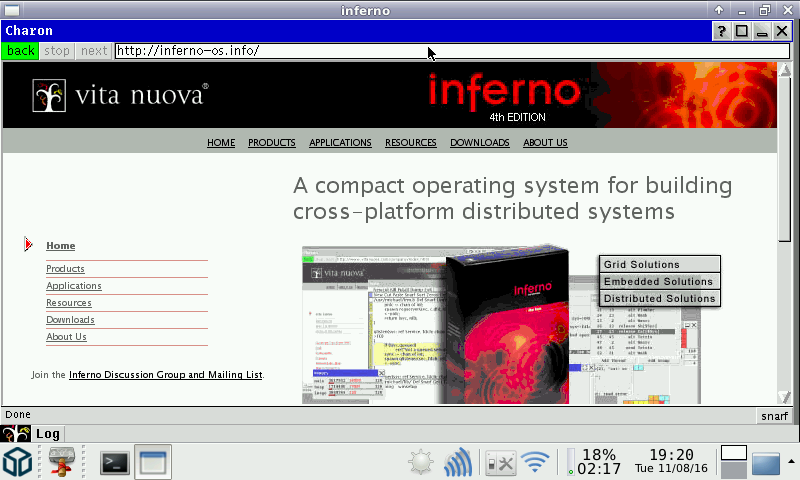Click the Resources sidebar link

pos(68,303)
